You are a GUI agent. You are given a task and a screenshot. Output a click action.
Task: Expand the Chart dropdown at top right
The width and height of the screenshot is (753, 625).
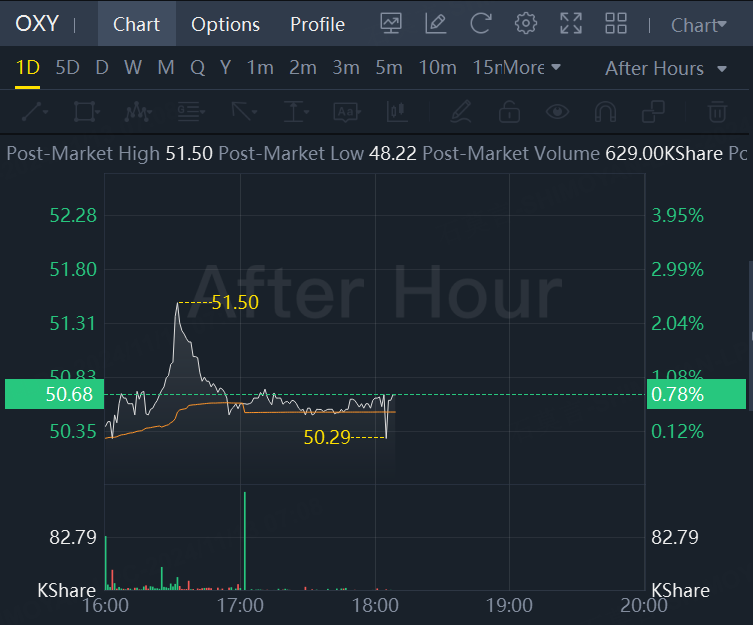[x=699, y=25]
